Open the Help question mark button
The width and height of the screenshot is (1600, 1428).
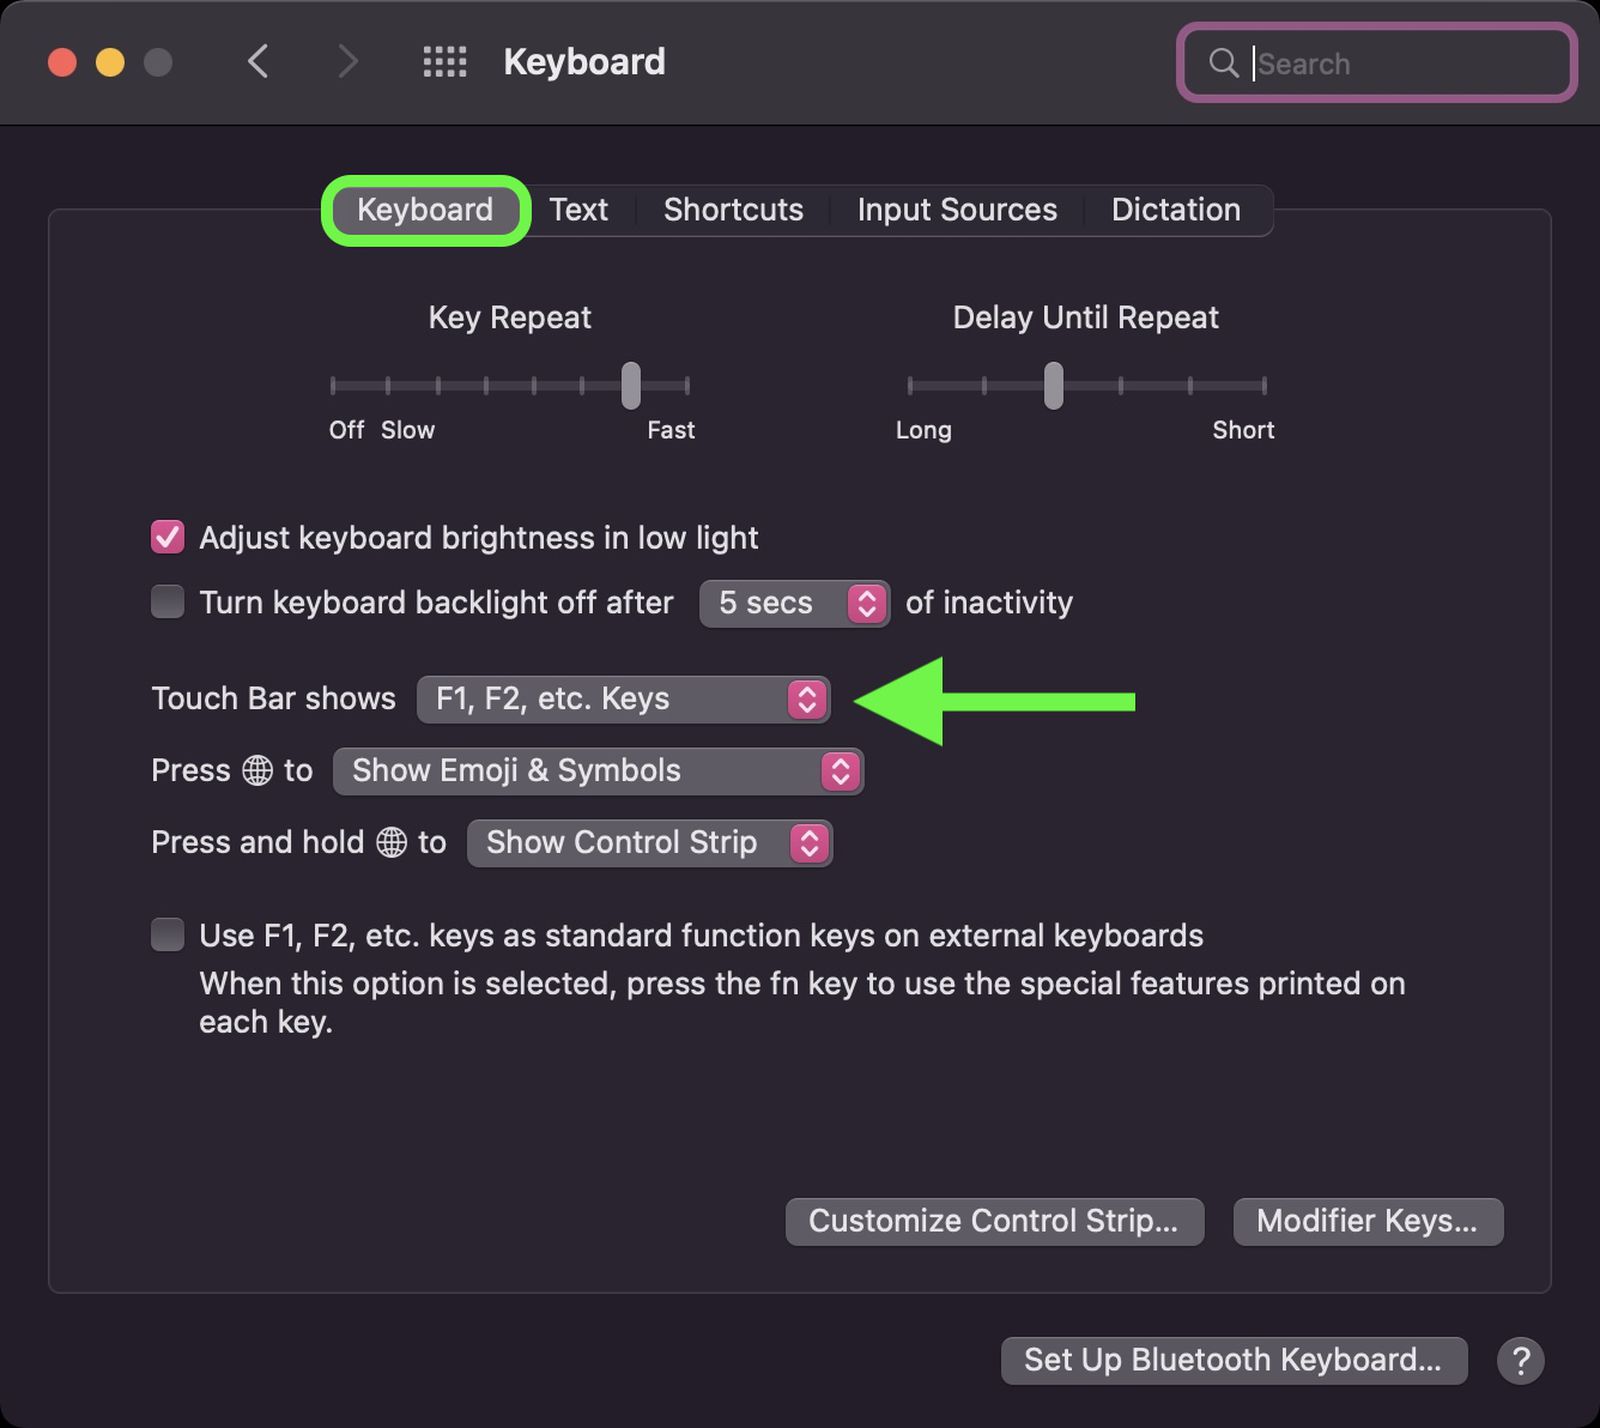pos(1522,1361)
